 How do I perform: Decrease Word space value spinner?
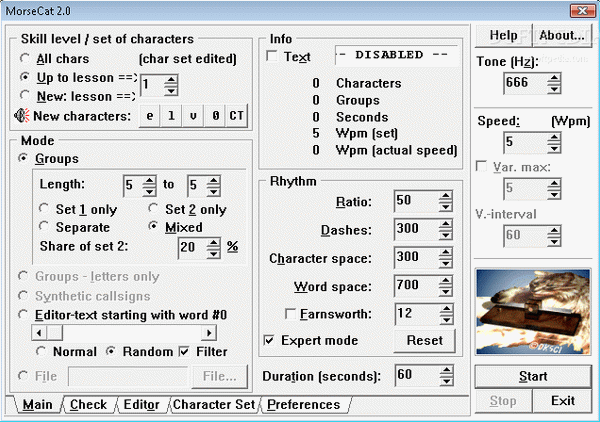445,291
